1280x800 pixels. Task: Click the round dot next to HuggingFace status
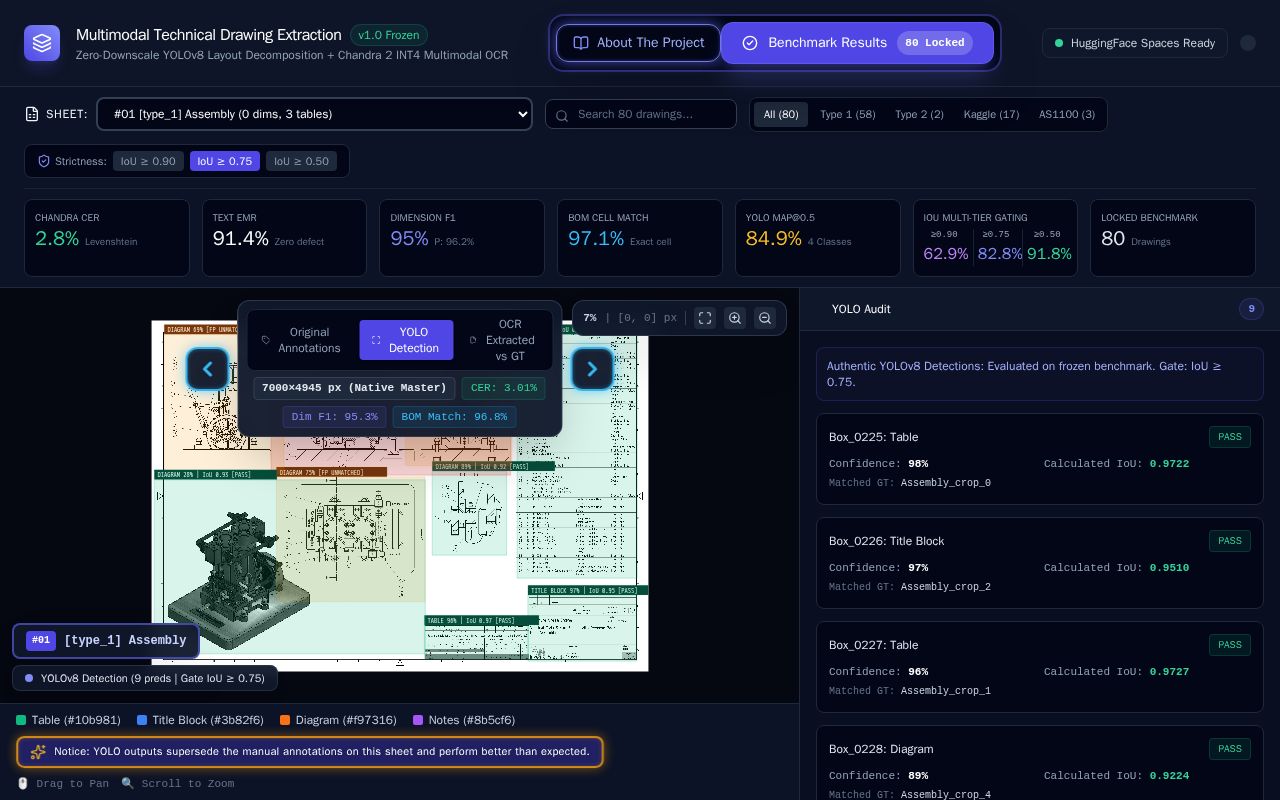pyautogui.click(x=1248, y=43)
